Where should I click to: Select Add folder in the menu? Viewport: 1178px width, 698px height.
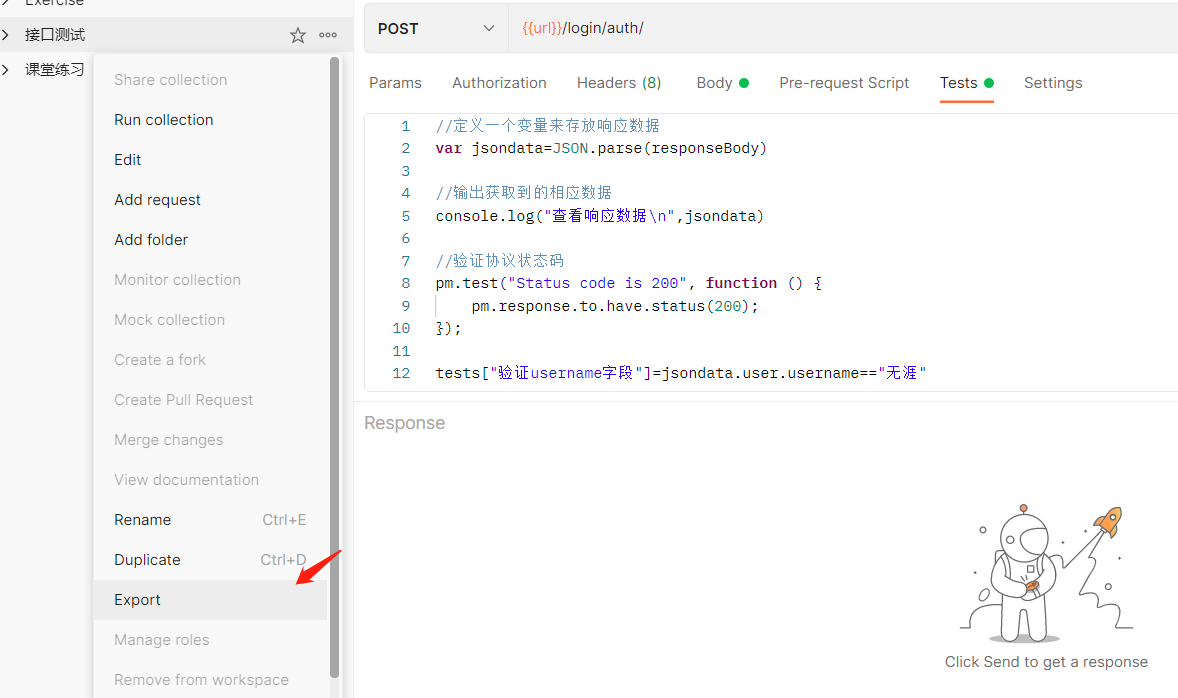210,240
